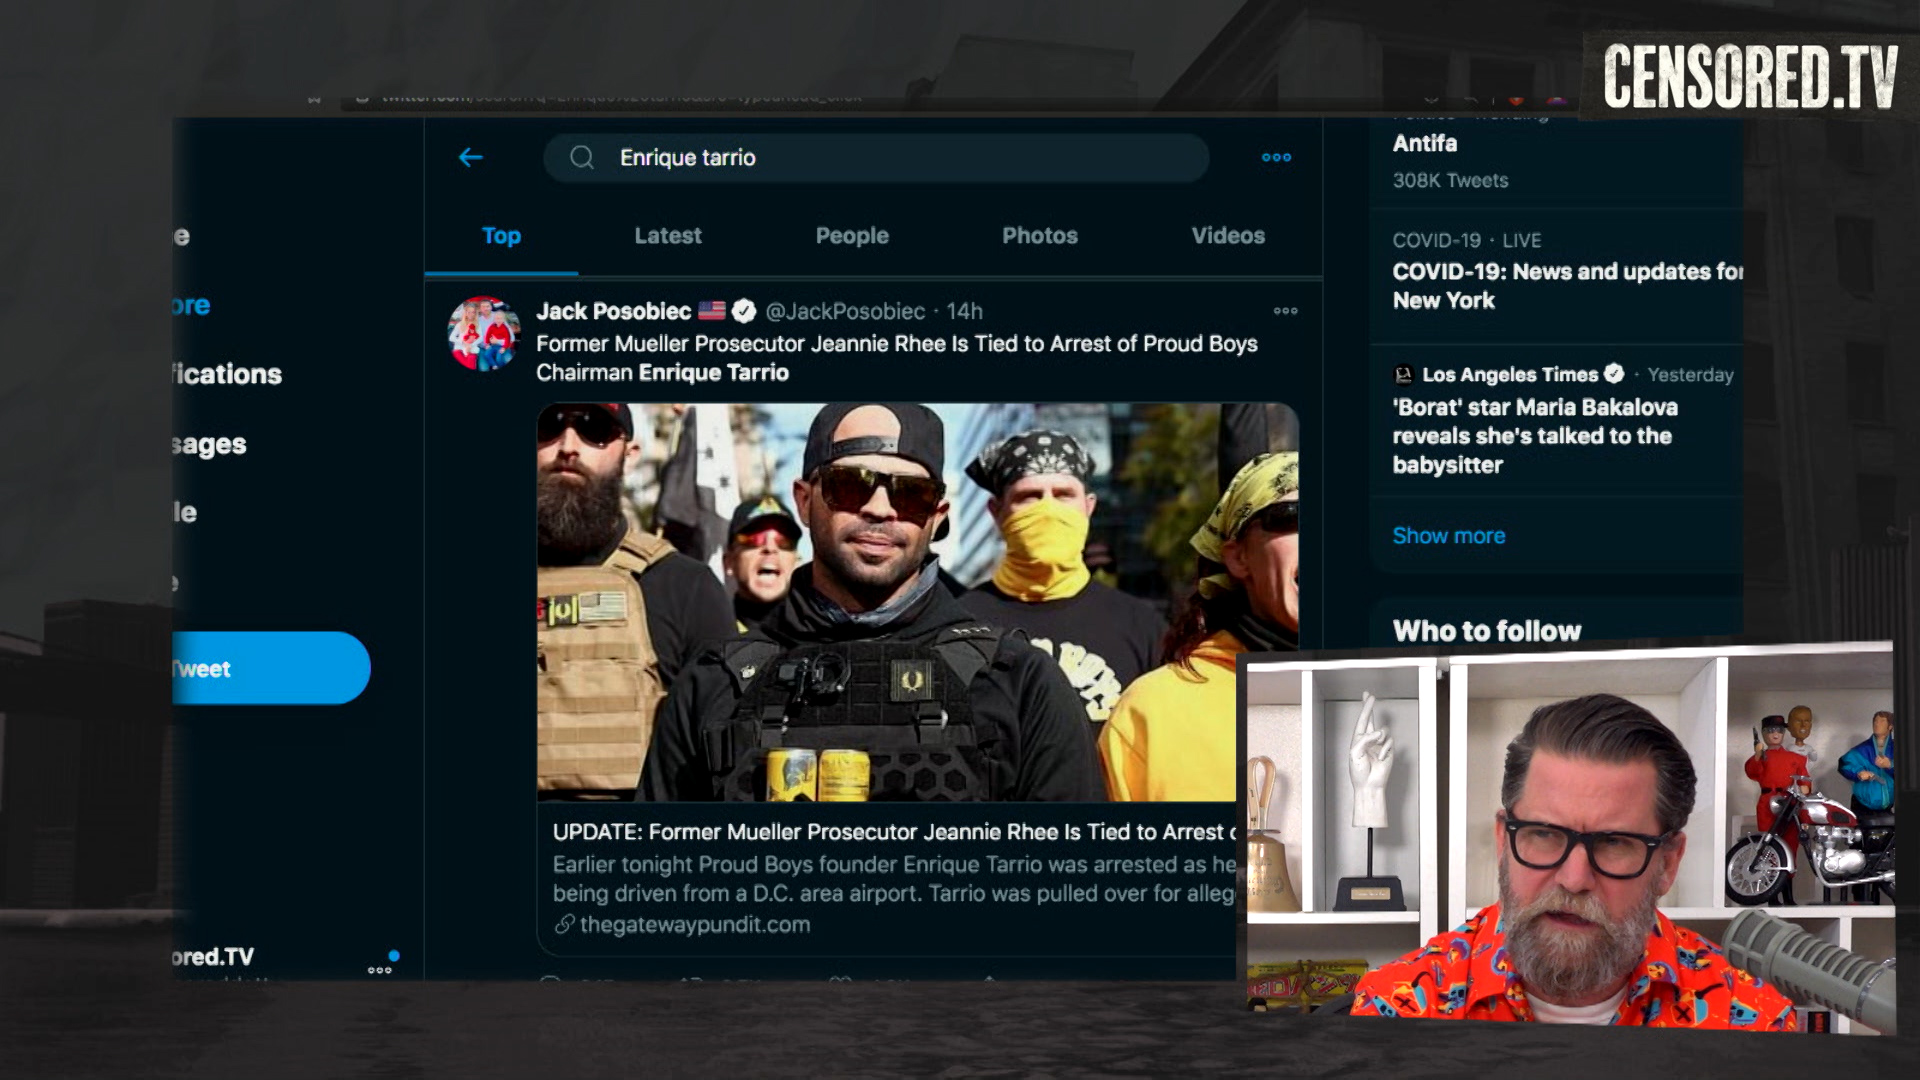
Task: Click the thegatewaypundit.com domain text
Action: pos(695,924)
